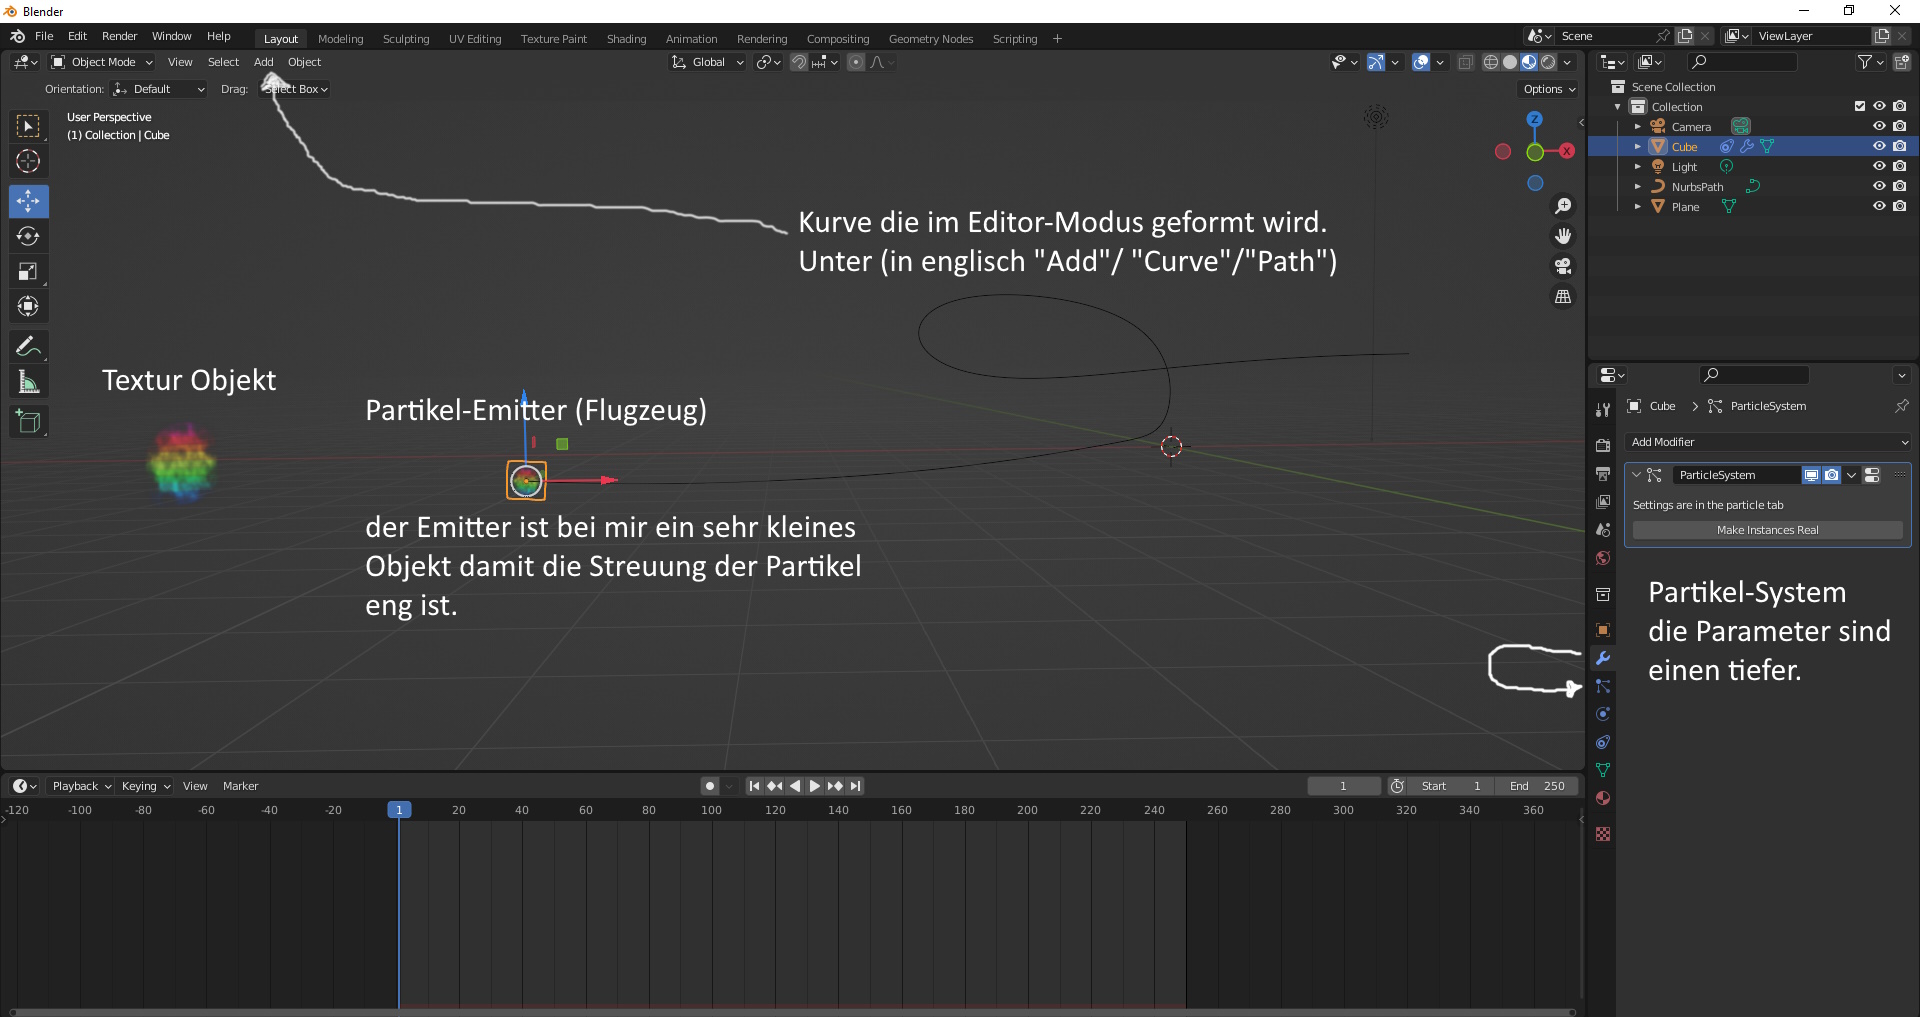Screen dimensions: 1920x1017
Task: Open the Object Mode dropdown
Action: (x=103, y=62)
